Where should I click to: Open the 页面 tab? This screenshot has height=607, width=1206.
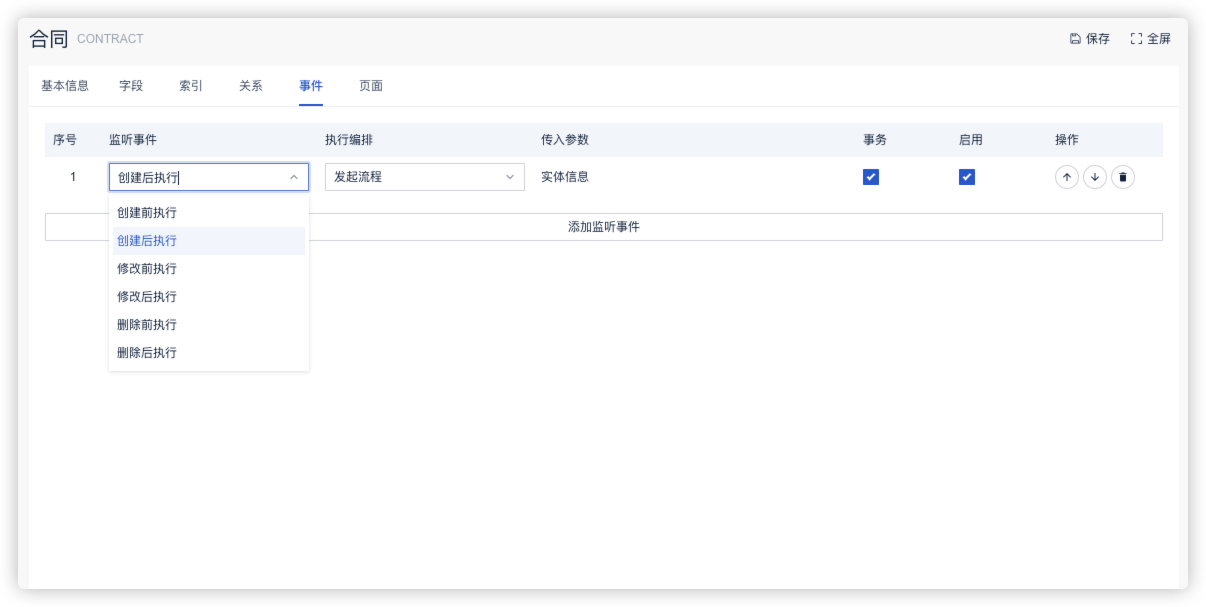click(x=371, y=86)
